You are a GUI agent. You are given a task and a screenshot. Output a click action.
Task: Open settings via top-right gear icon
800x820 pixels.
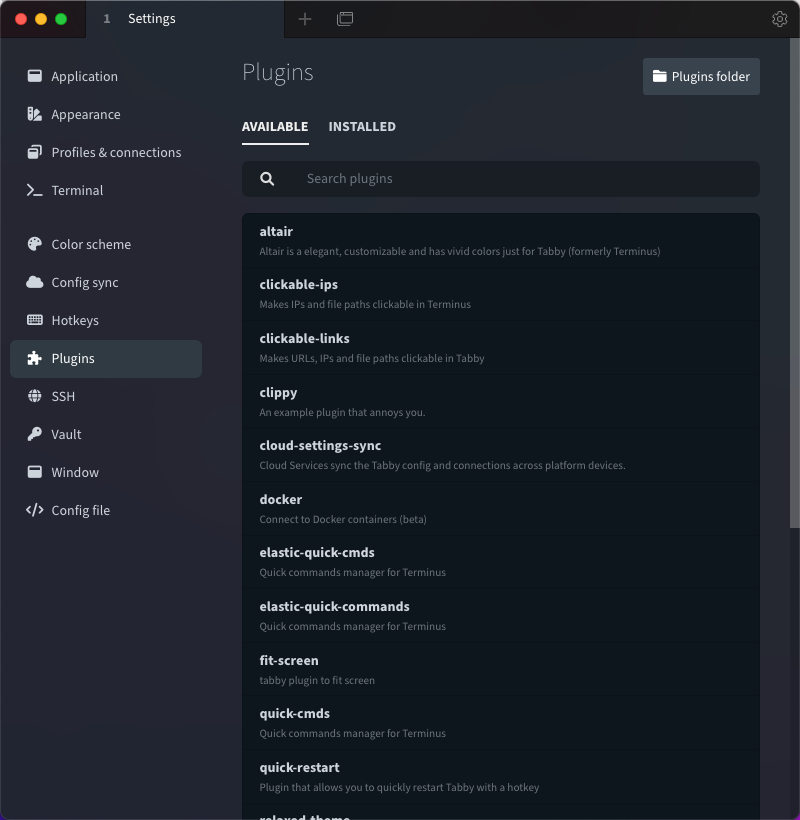[x=780, y=19]
